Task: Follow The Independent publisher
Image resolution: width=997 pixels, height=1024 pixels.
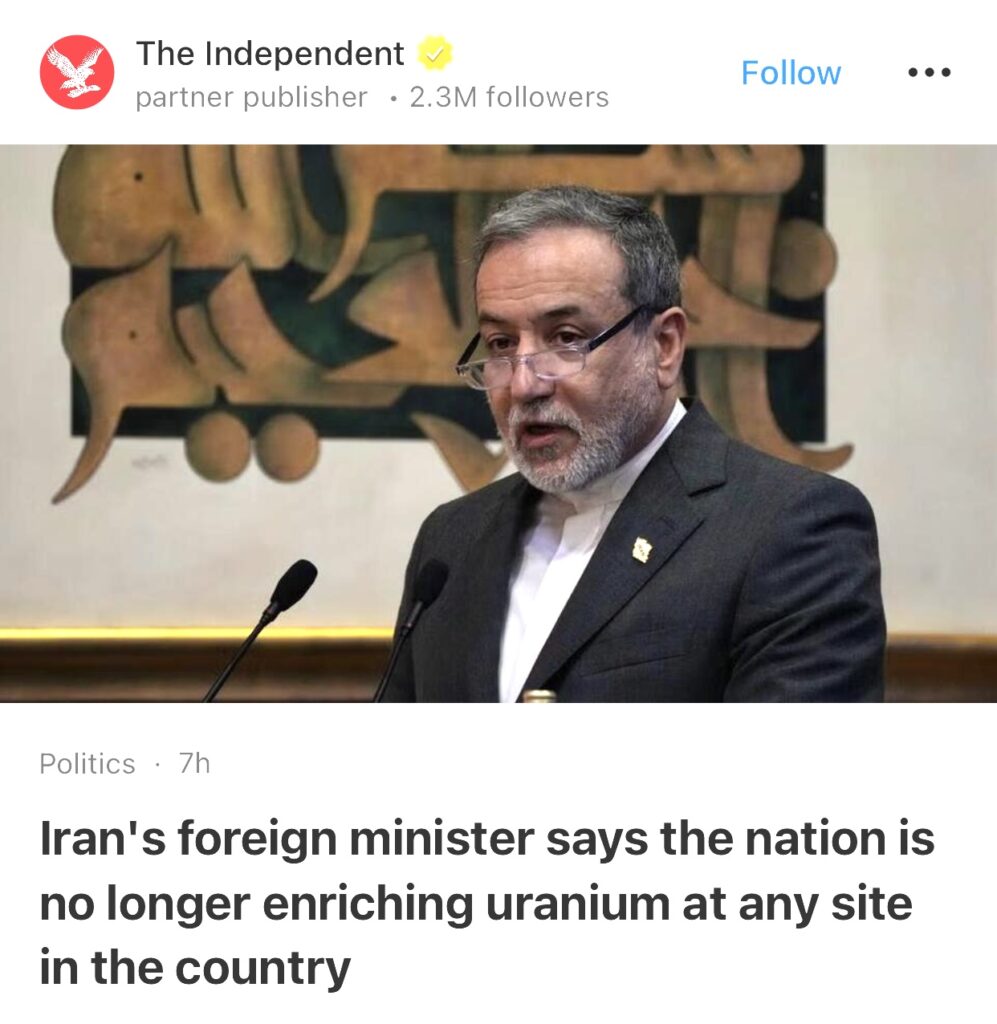Action: click(791, 72)
